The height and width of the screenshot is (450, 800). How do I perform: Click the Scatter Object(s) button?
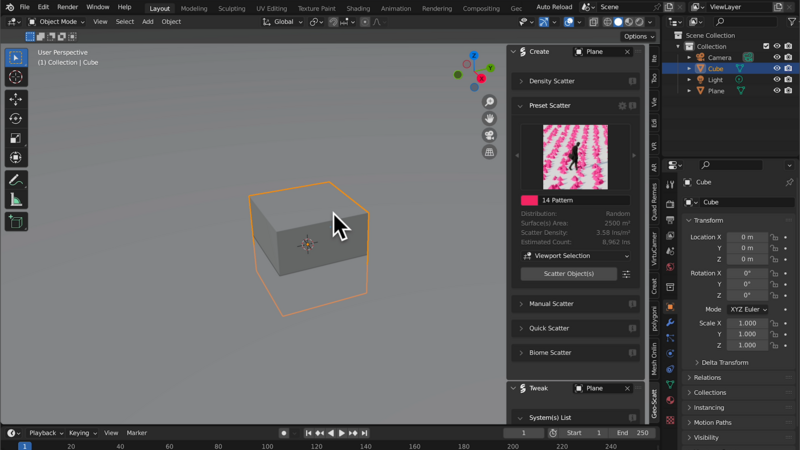[568, 274]
